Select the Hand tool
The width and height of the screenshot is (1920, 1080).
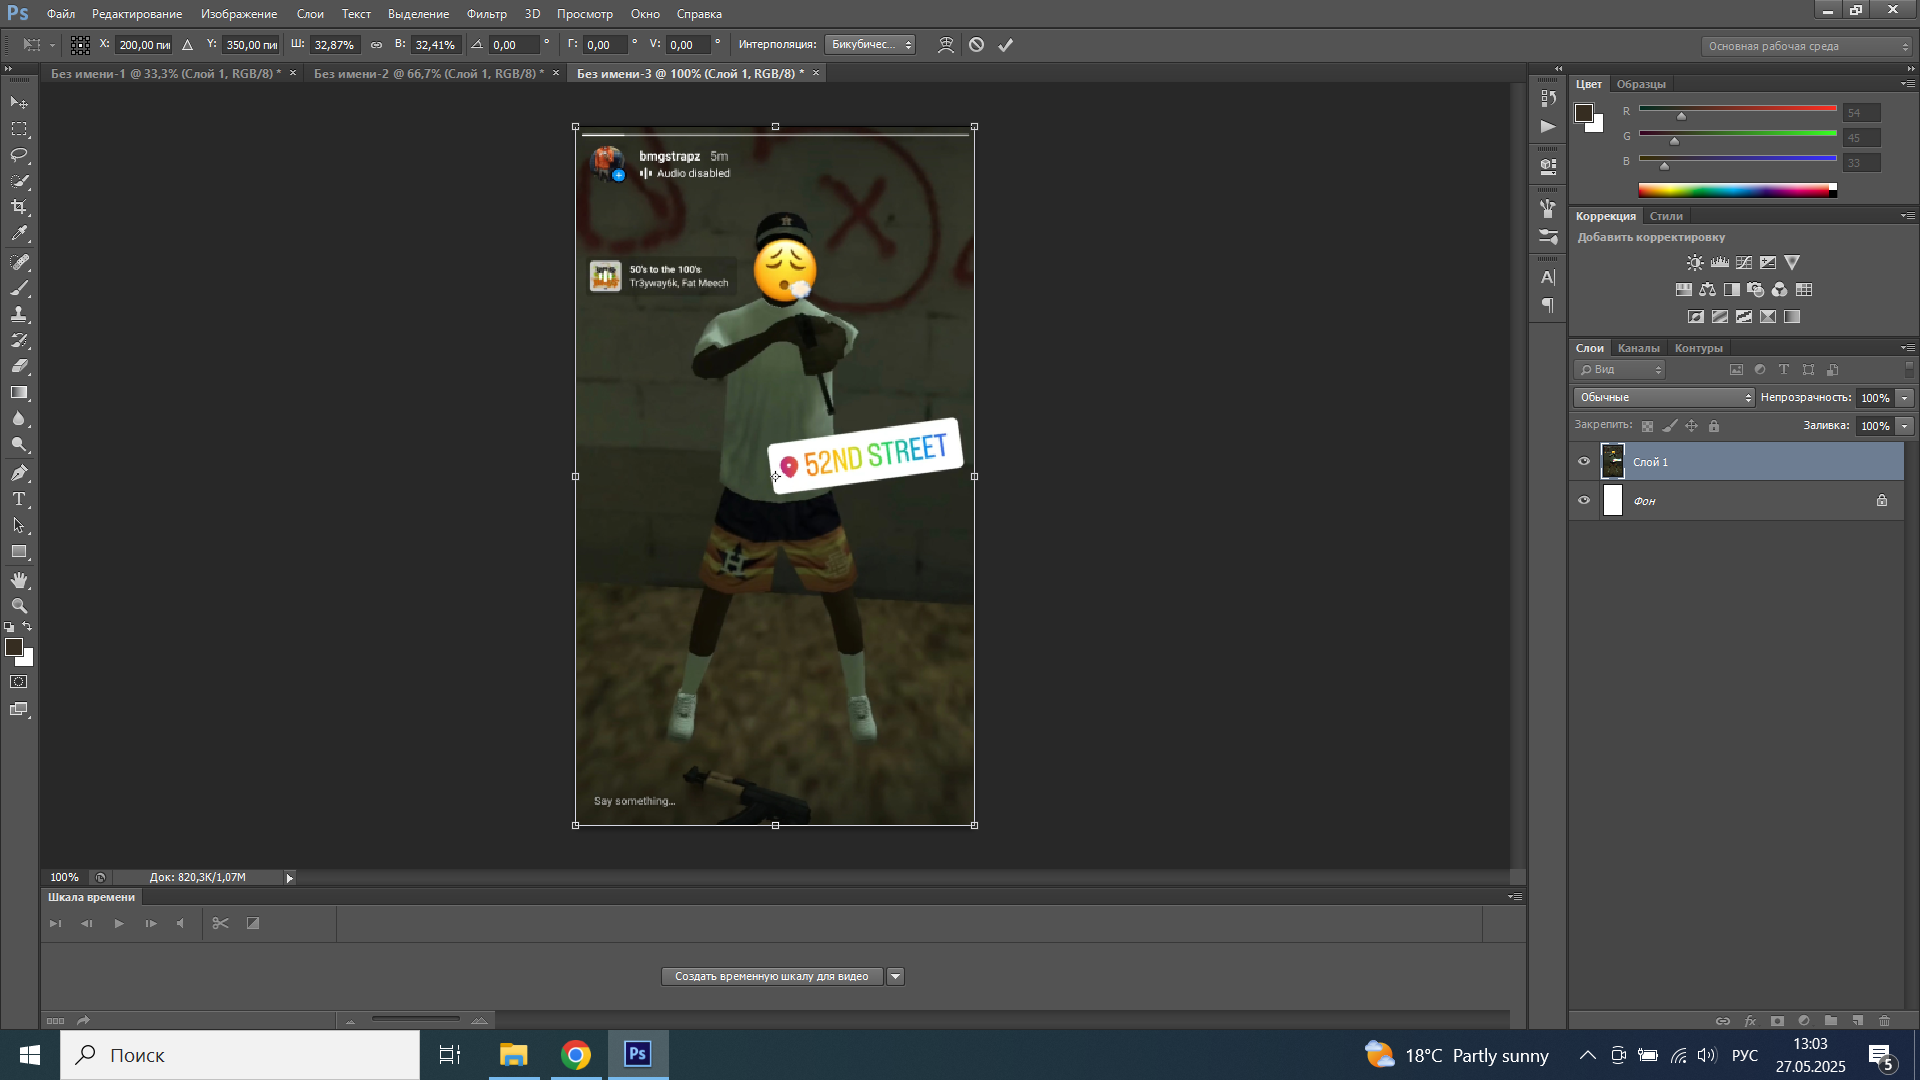[x=19, y=580]
